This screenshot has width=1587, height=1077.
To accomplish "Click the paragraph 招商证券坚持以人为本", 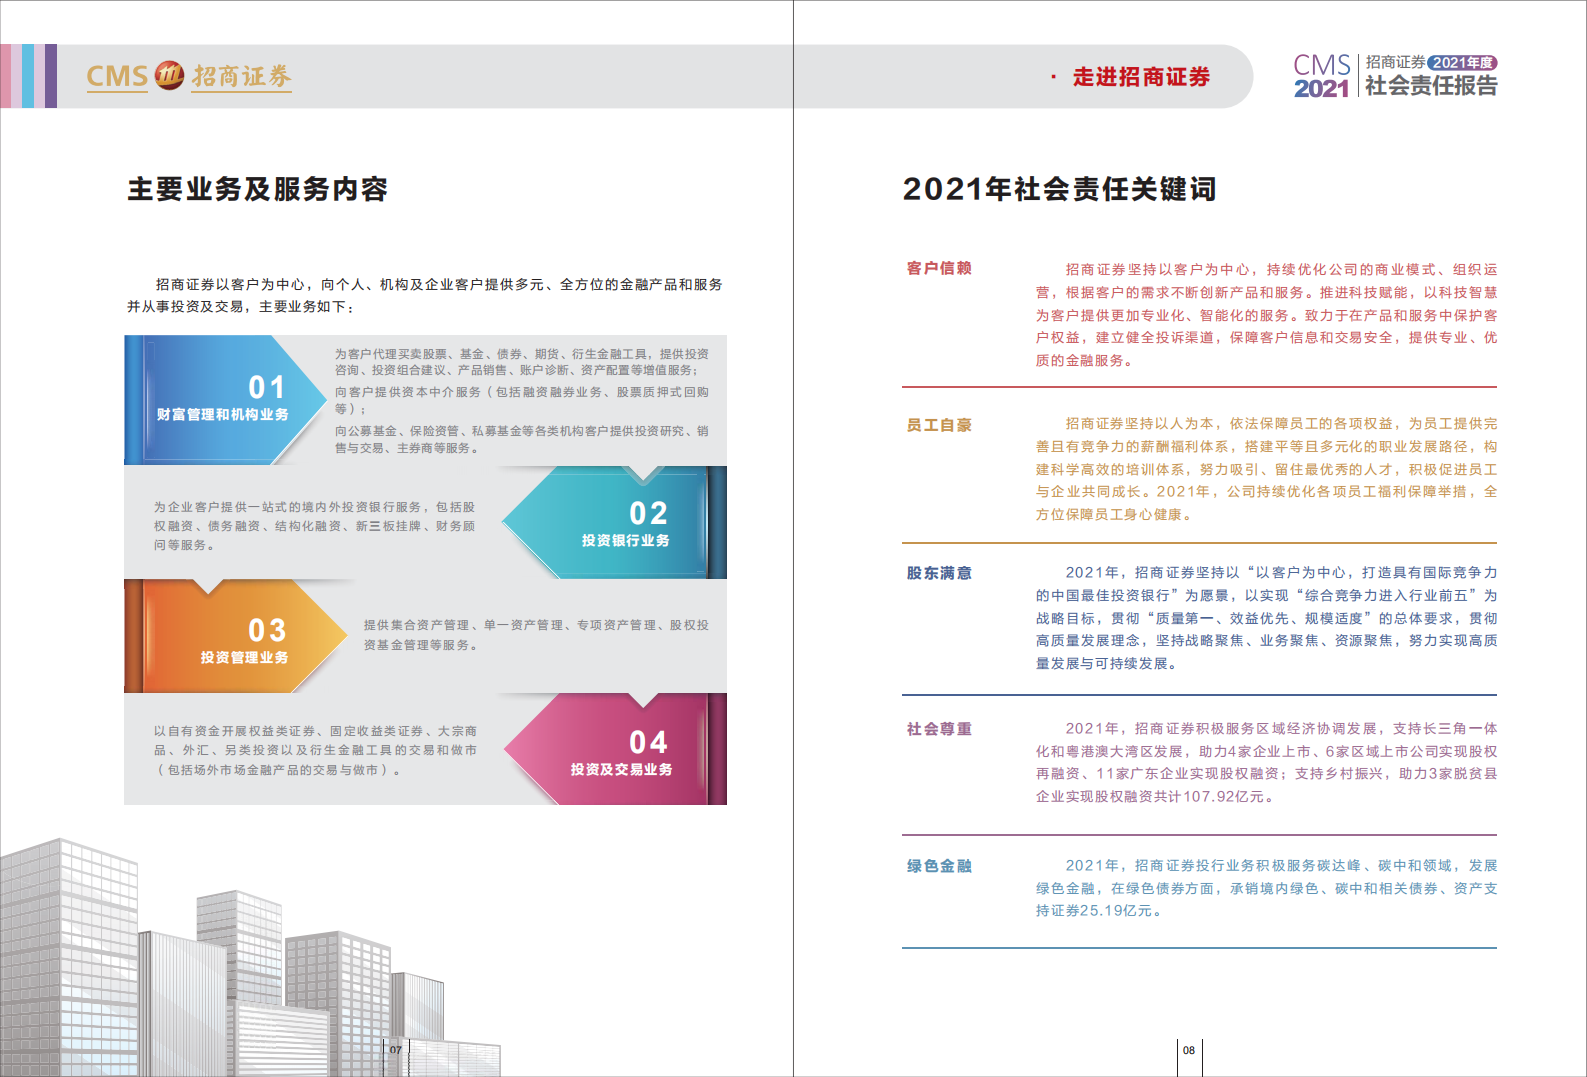I will (1266, 469).
